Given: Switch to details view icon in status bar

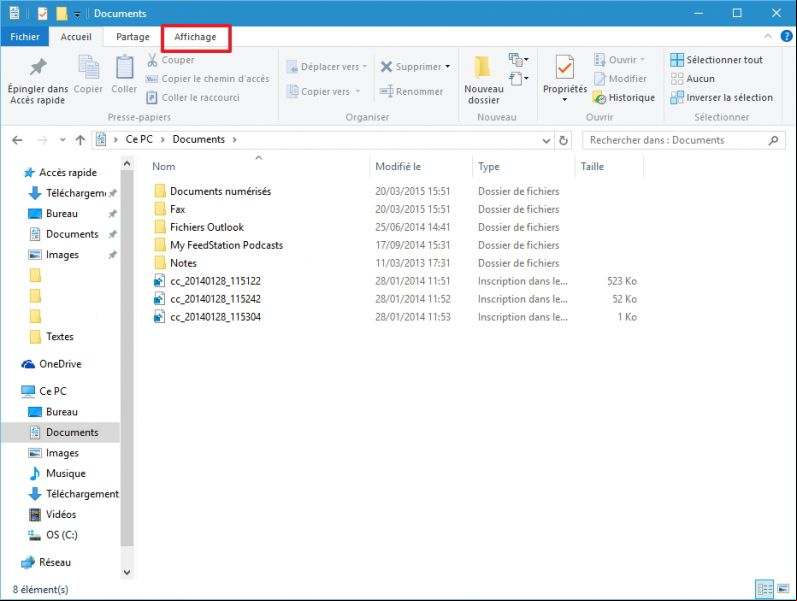Looking at the screenshot, I should pyautogui.click(x=764, y=589).
